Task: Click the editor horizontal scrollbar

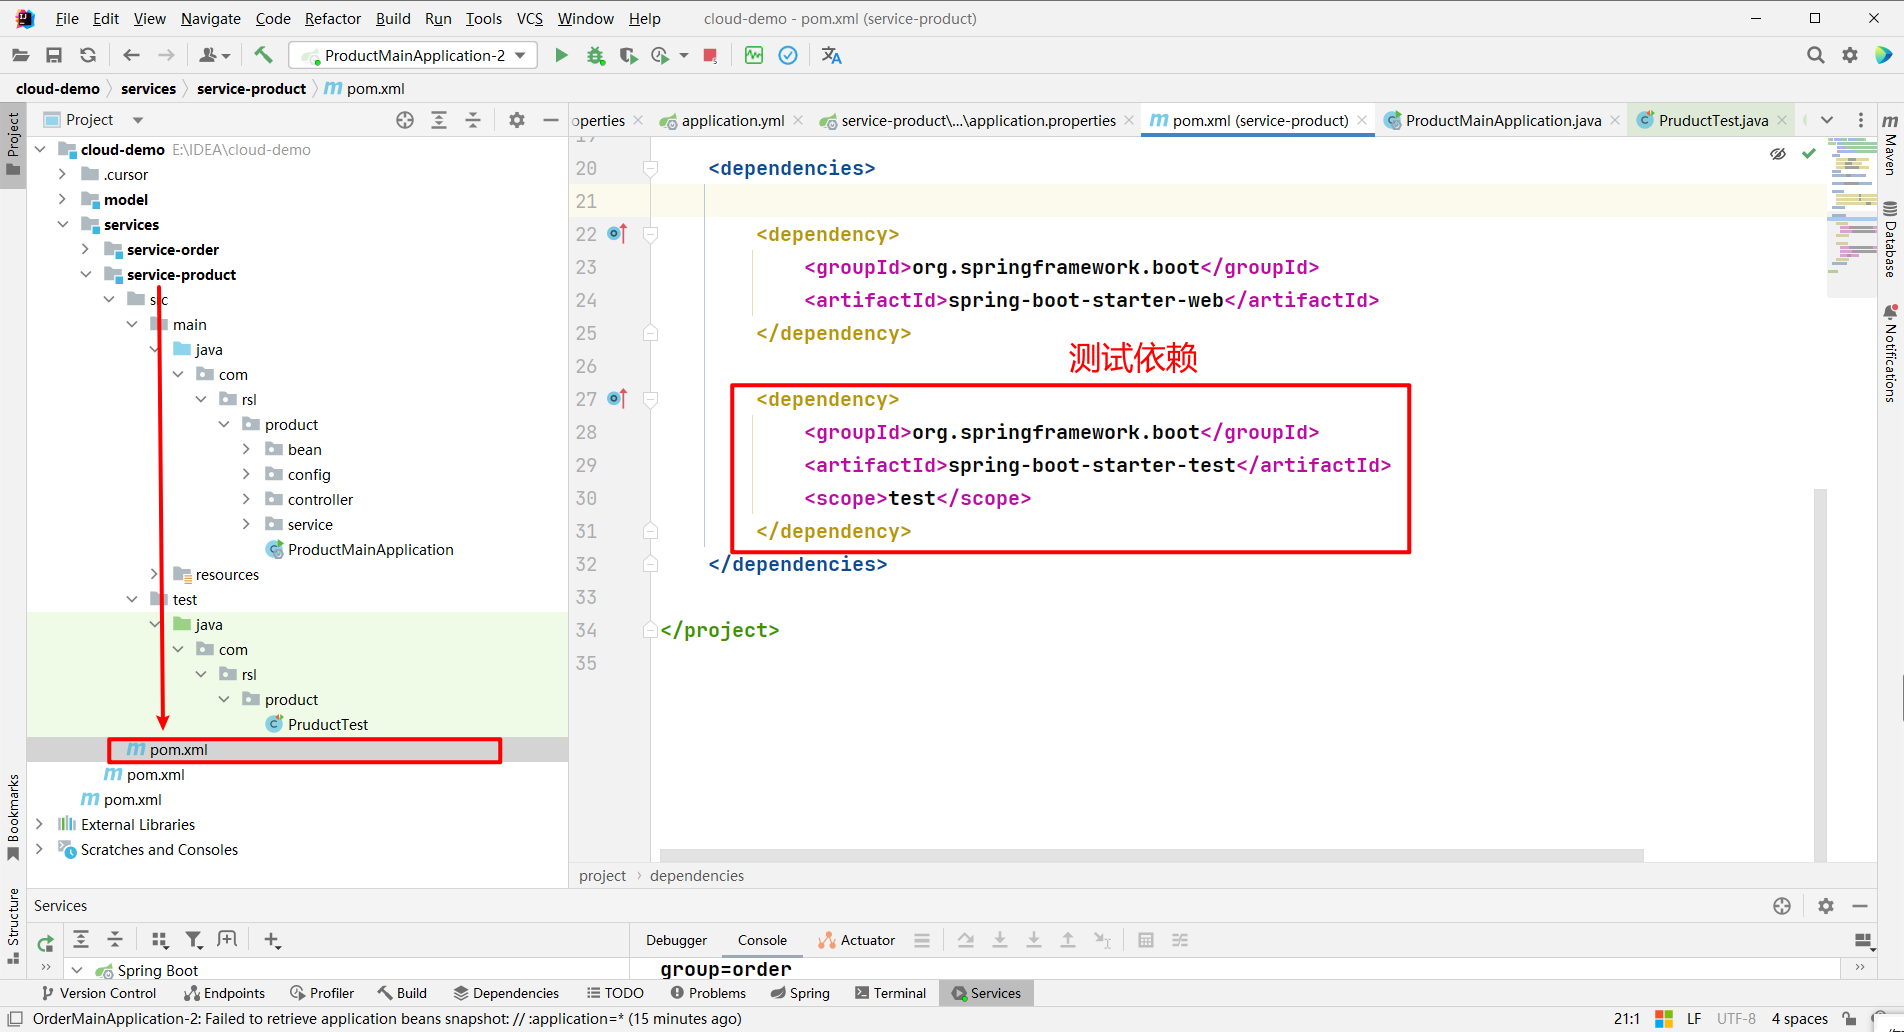Action: click(1152, 856)
